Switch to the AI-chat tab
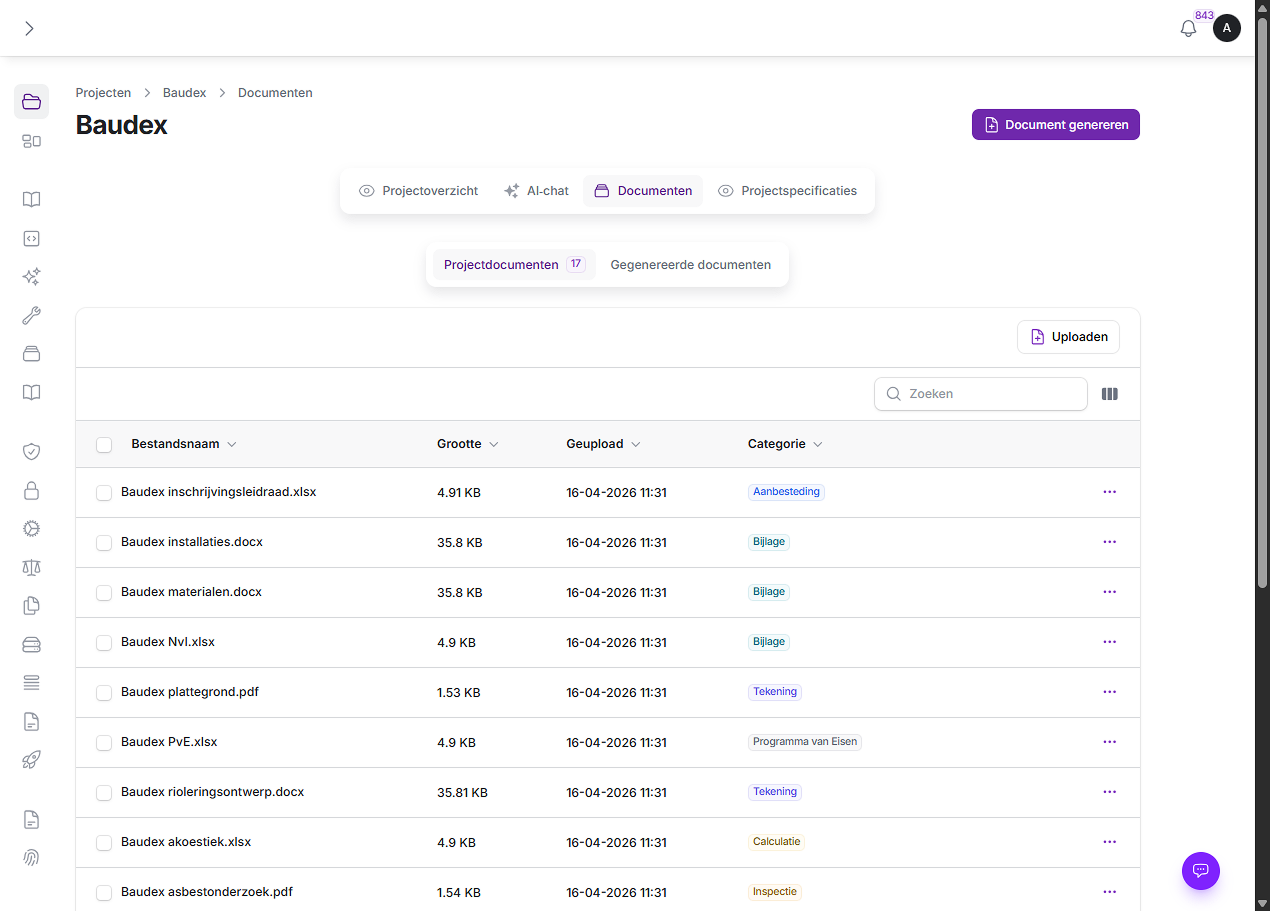Screen dimensions: 1270x911 537,191
